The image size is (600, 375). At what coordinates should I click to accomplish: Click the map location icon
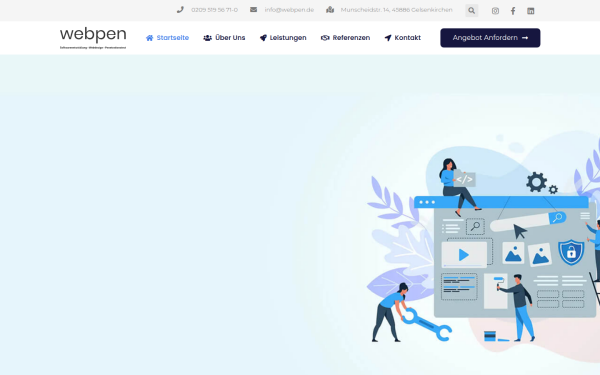pos(330,10)
